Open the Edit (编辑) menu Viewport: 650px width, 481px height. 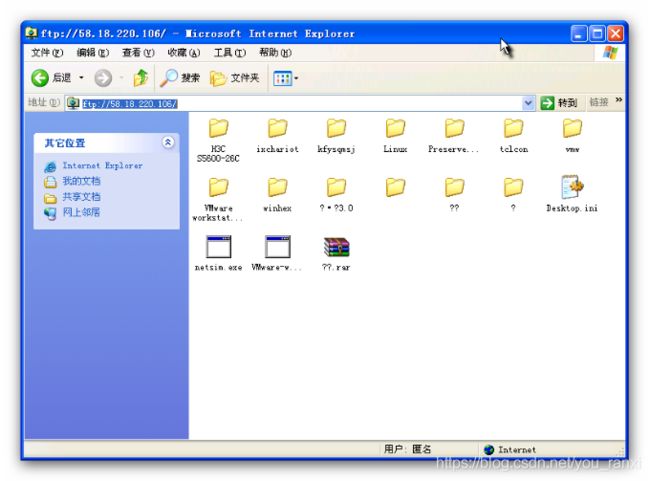coord(92,53)
